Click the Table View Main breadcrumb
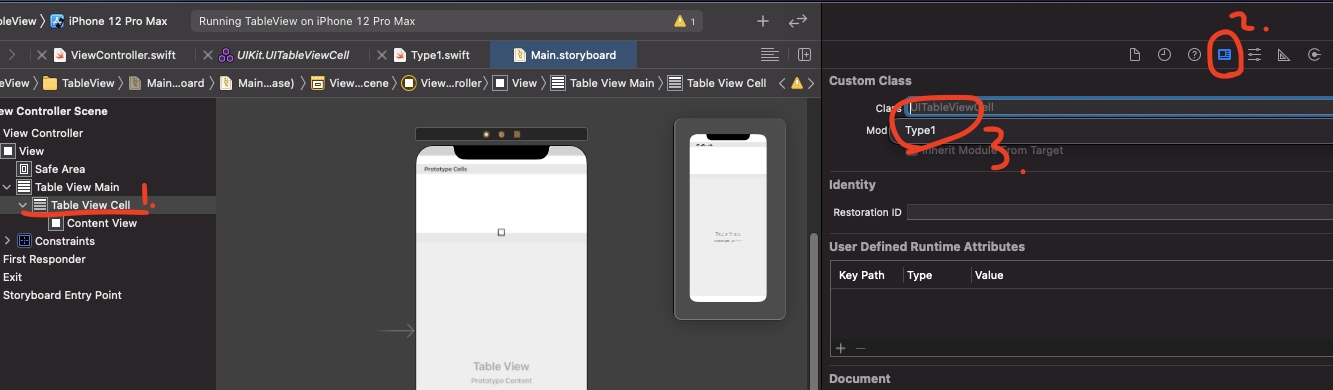The width and height of the screenshot is (1333, 390). [602, 83]
